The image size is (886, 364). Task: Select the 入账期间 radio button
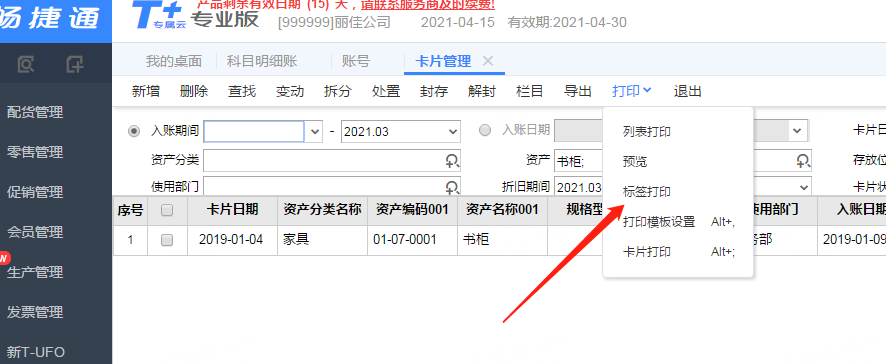coord(134,131)
